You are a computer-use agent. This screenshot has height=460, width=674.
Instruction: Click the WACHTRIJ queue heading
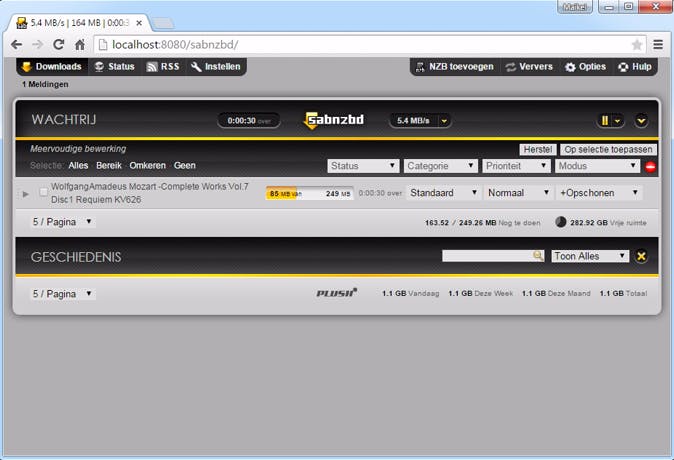(64, 120)
